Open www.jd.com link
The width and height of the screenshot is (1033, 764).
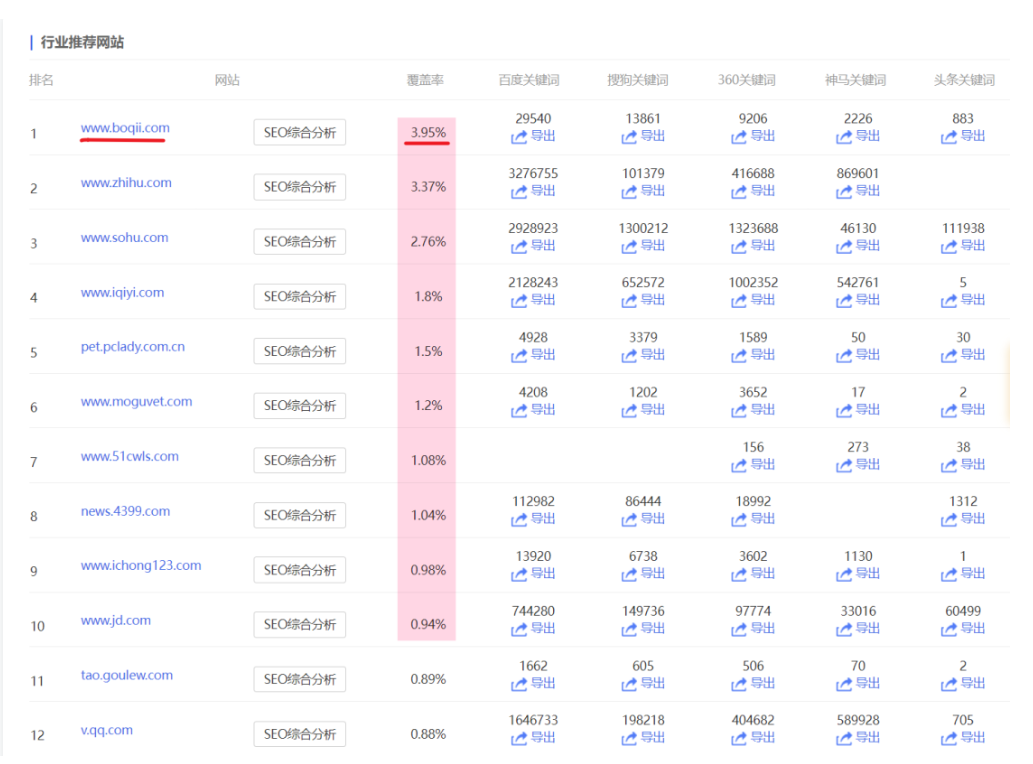(x=116, y=620)
